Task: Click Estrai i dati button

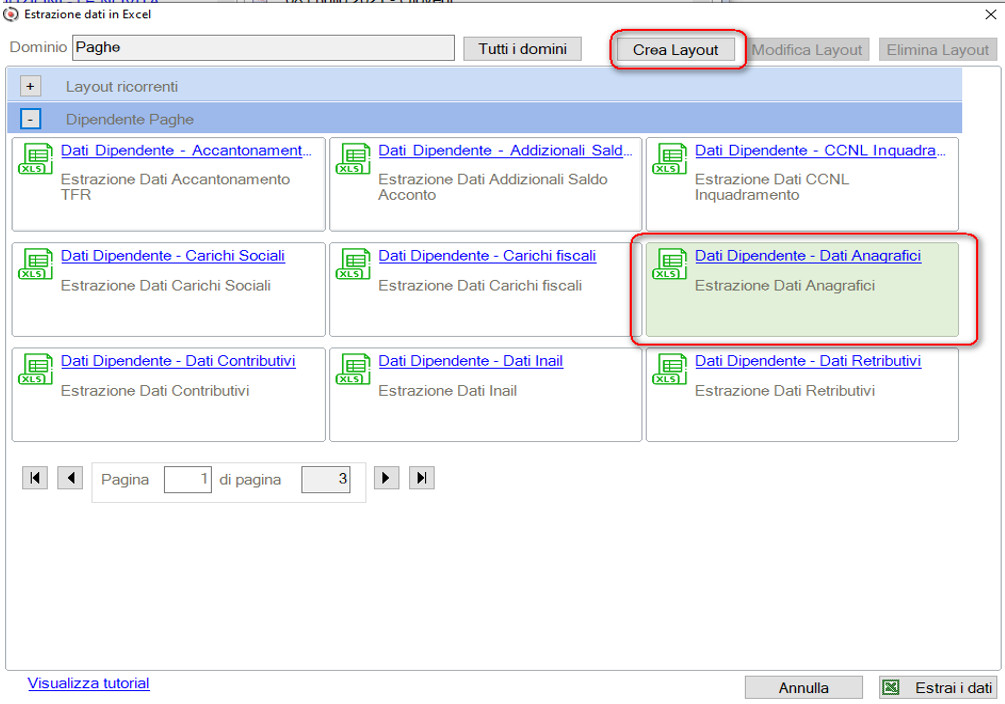Action: (x=938, y=687)
